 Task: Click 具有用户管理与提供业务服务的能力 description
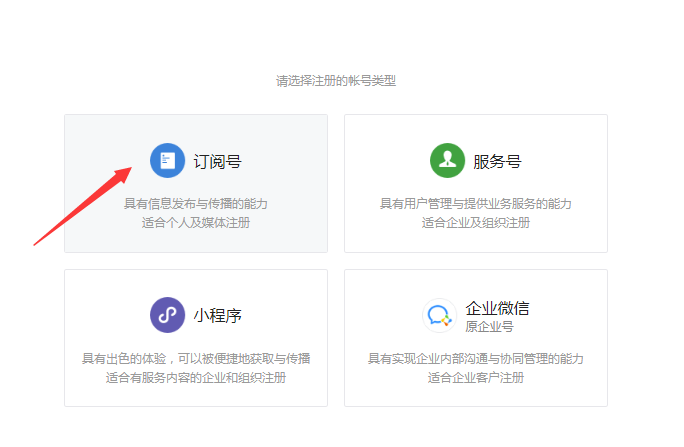tap(475, 204)
